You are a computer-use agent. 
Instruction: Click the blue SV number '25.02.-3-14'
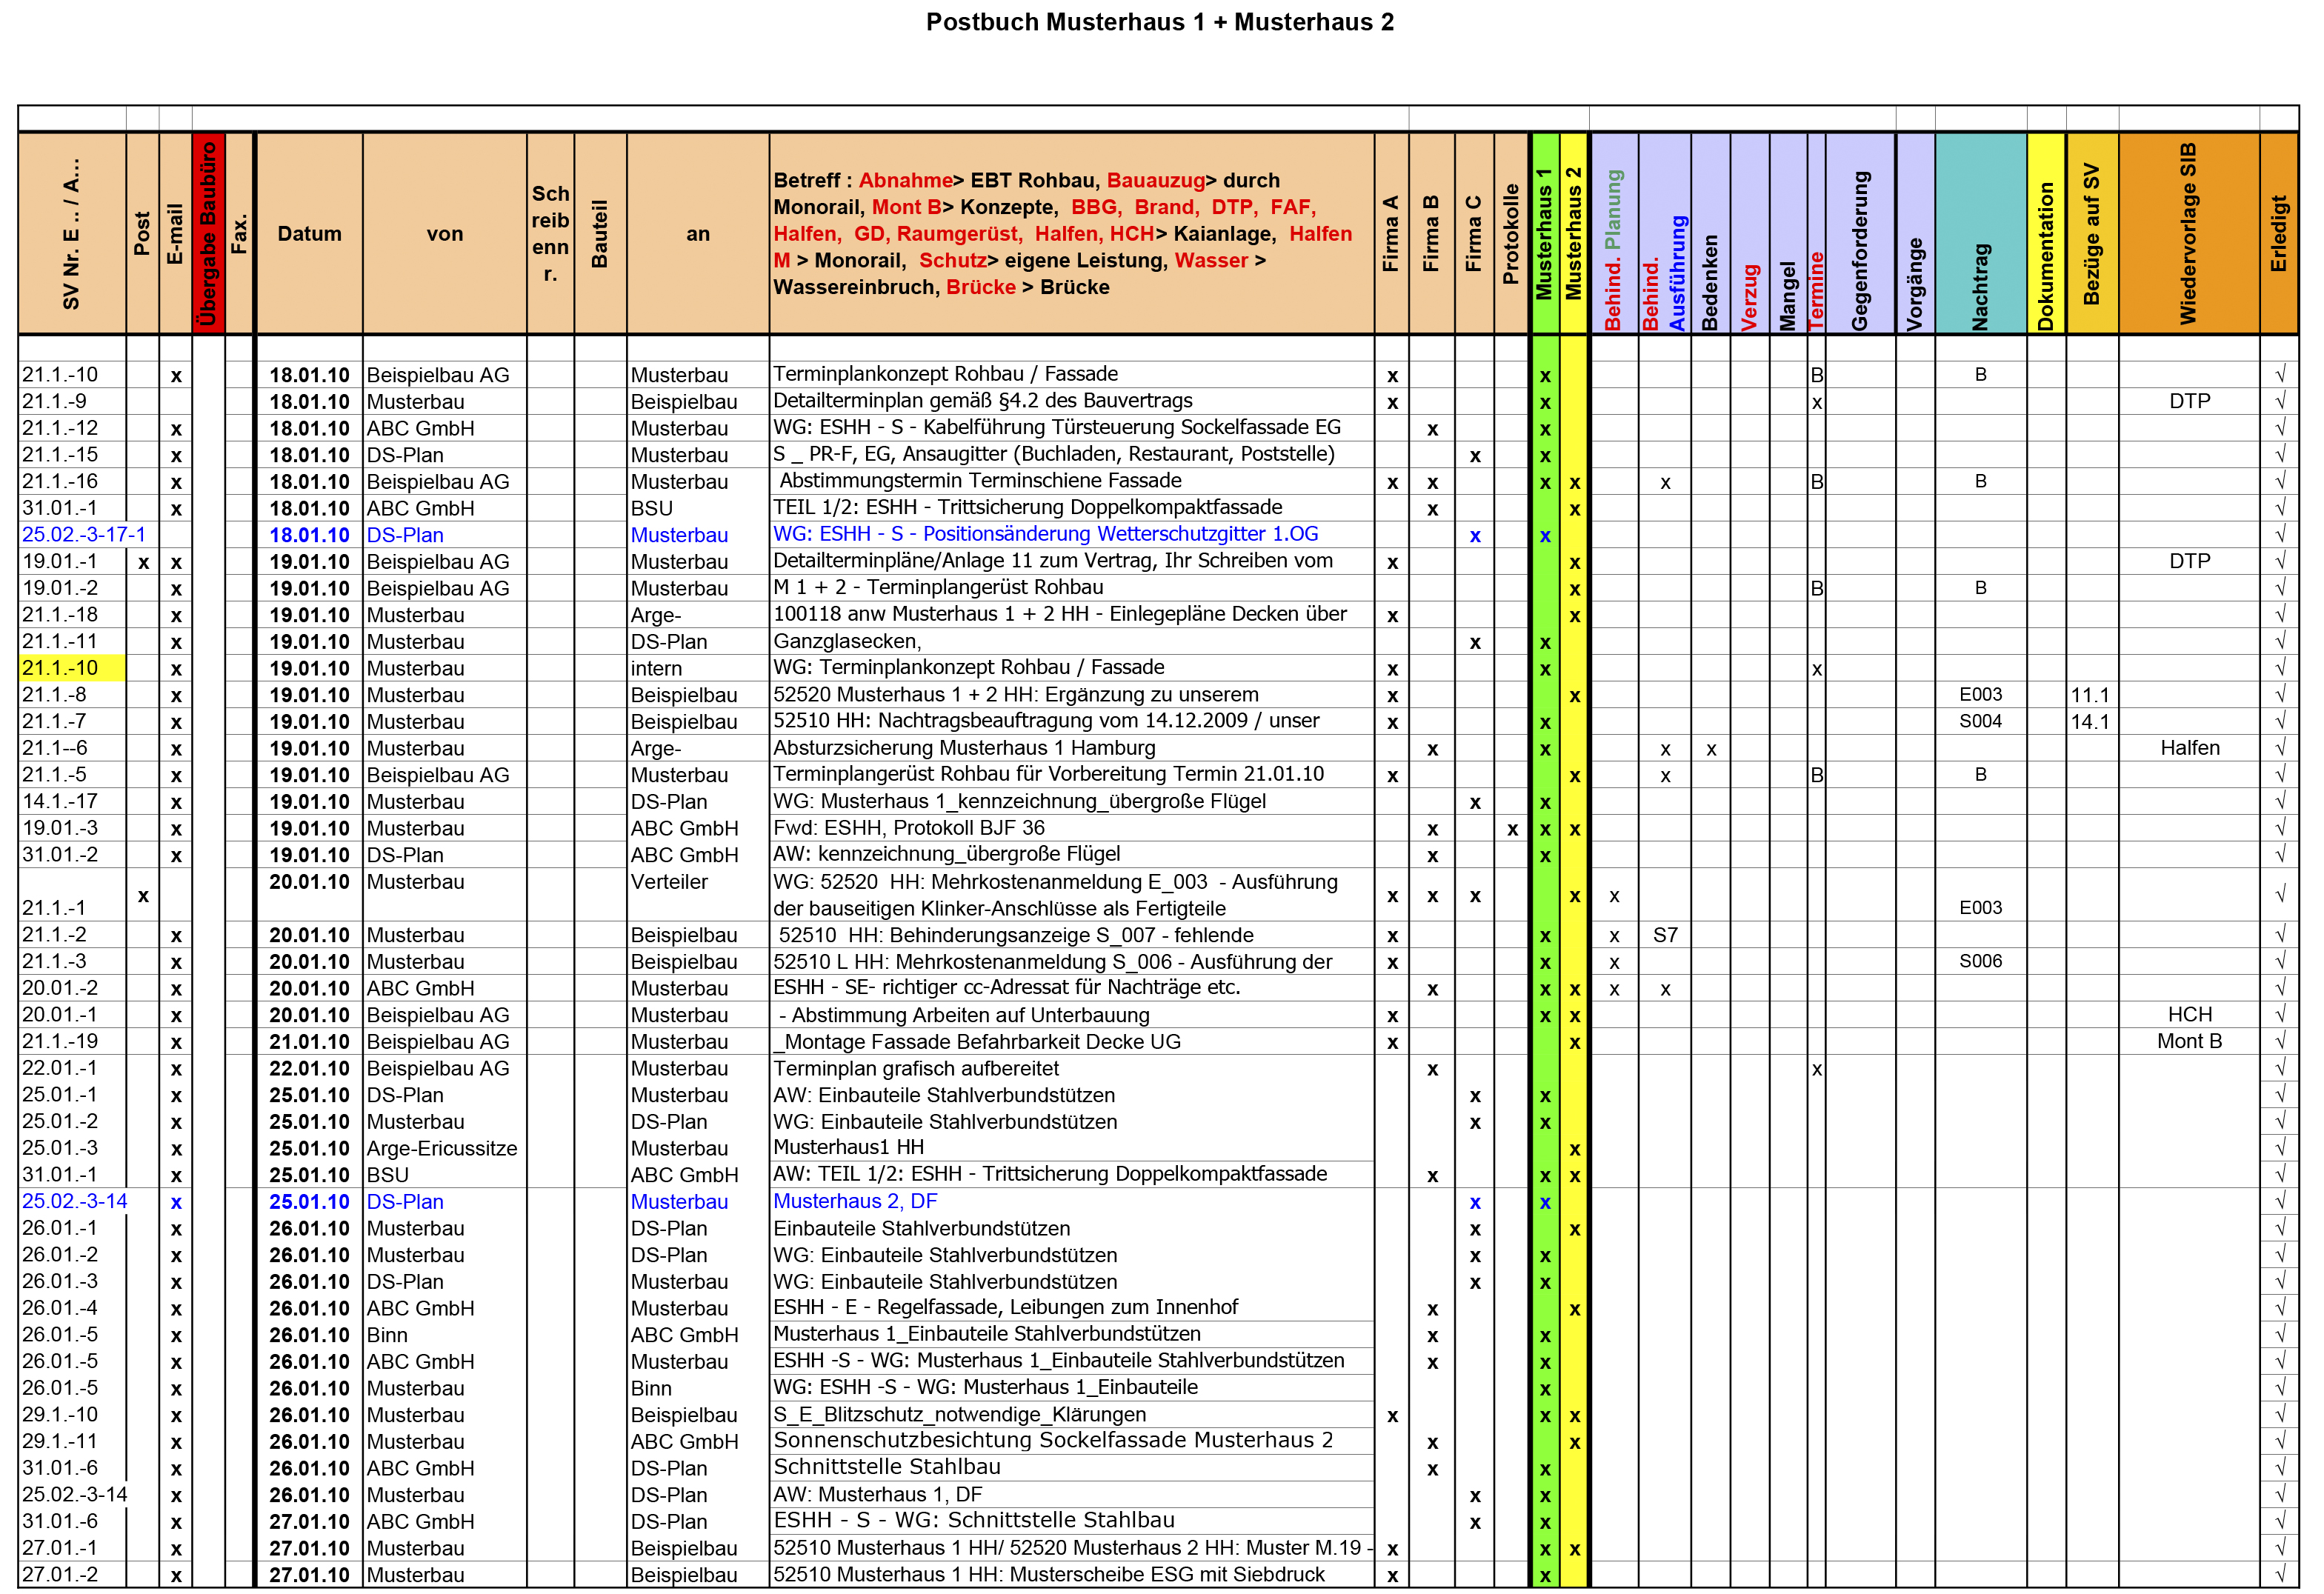click(x=75, y=1201)
